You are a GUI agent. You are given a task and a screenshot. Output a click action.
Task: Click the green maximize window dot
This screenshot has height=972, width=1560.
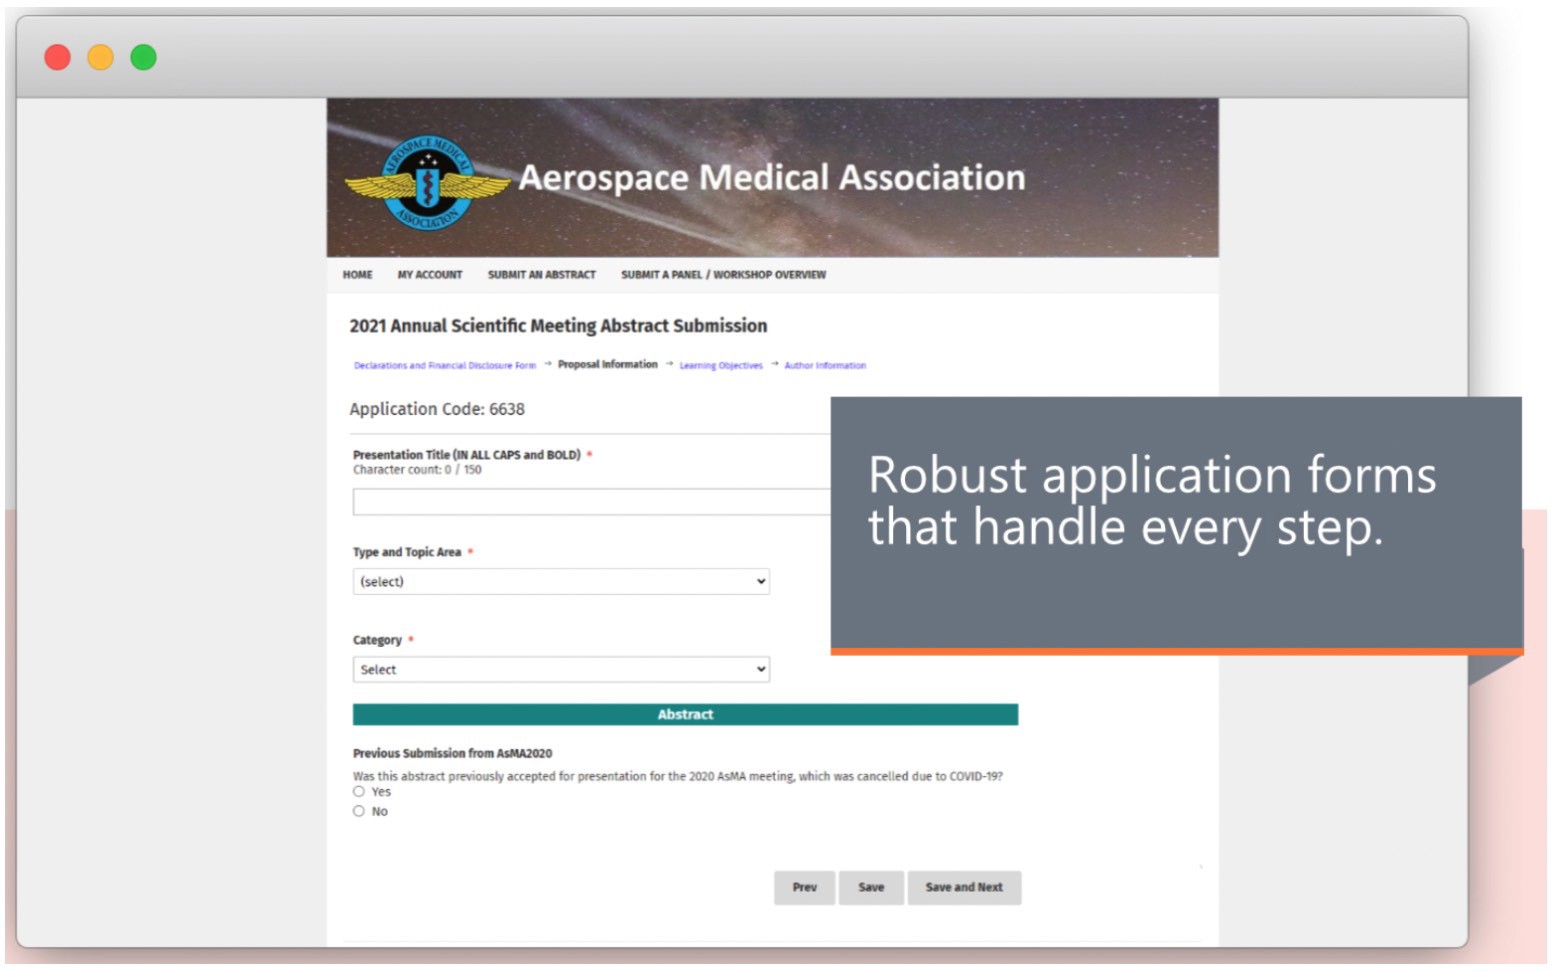click(x=144, y=58)
